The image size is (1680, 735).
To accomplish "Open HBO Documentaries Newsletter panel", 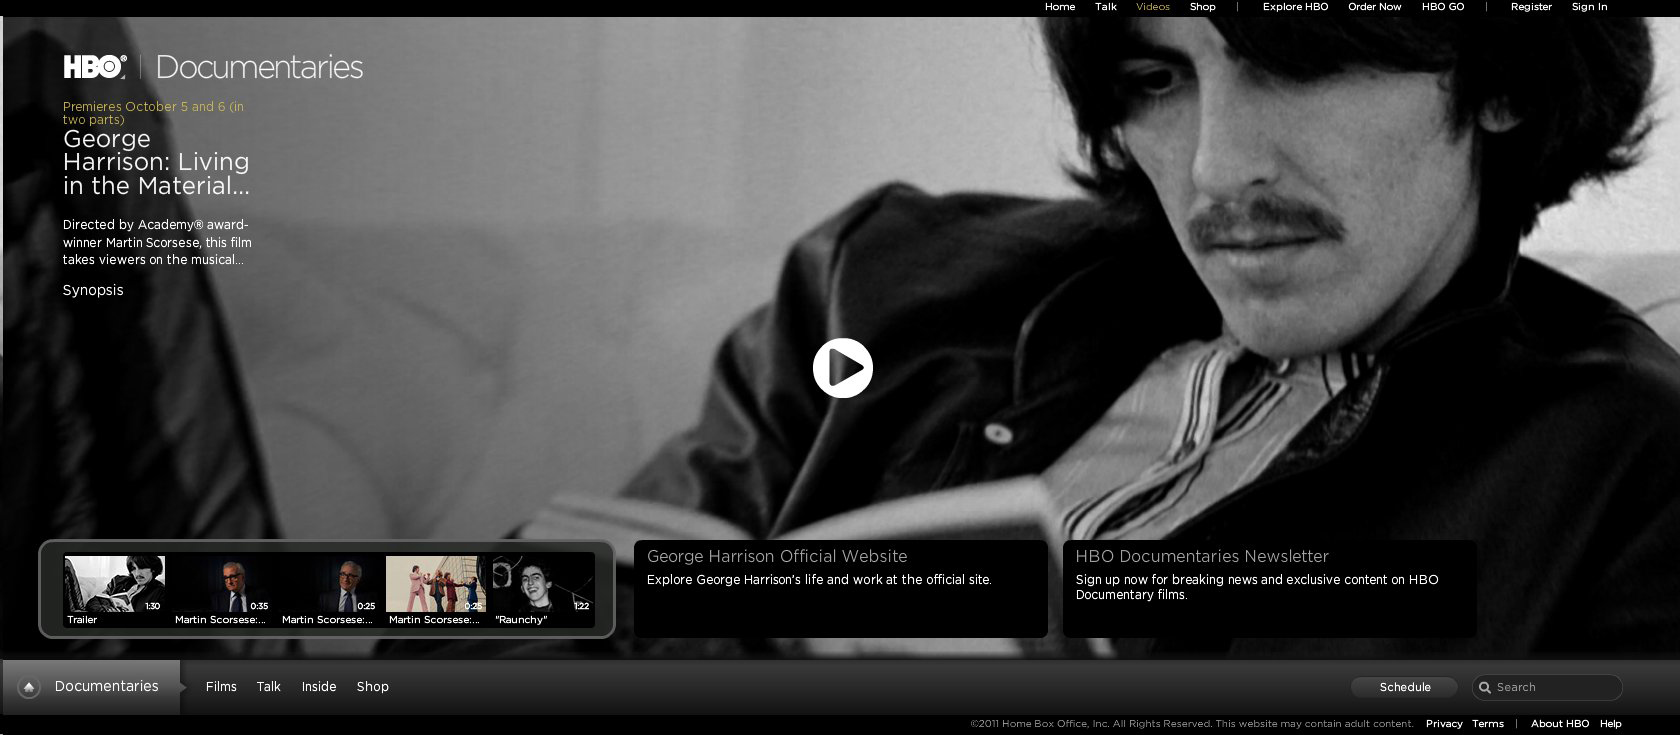I will [1269, 589].
